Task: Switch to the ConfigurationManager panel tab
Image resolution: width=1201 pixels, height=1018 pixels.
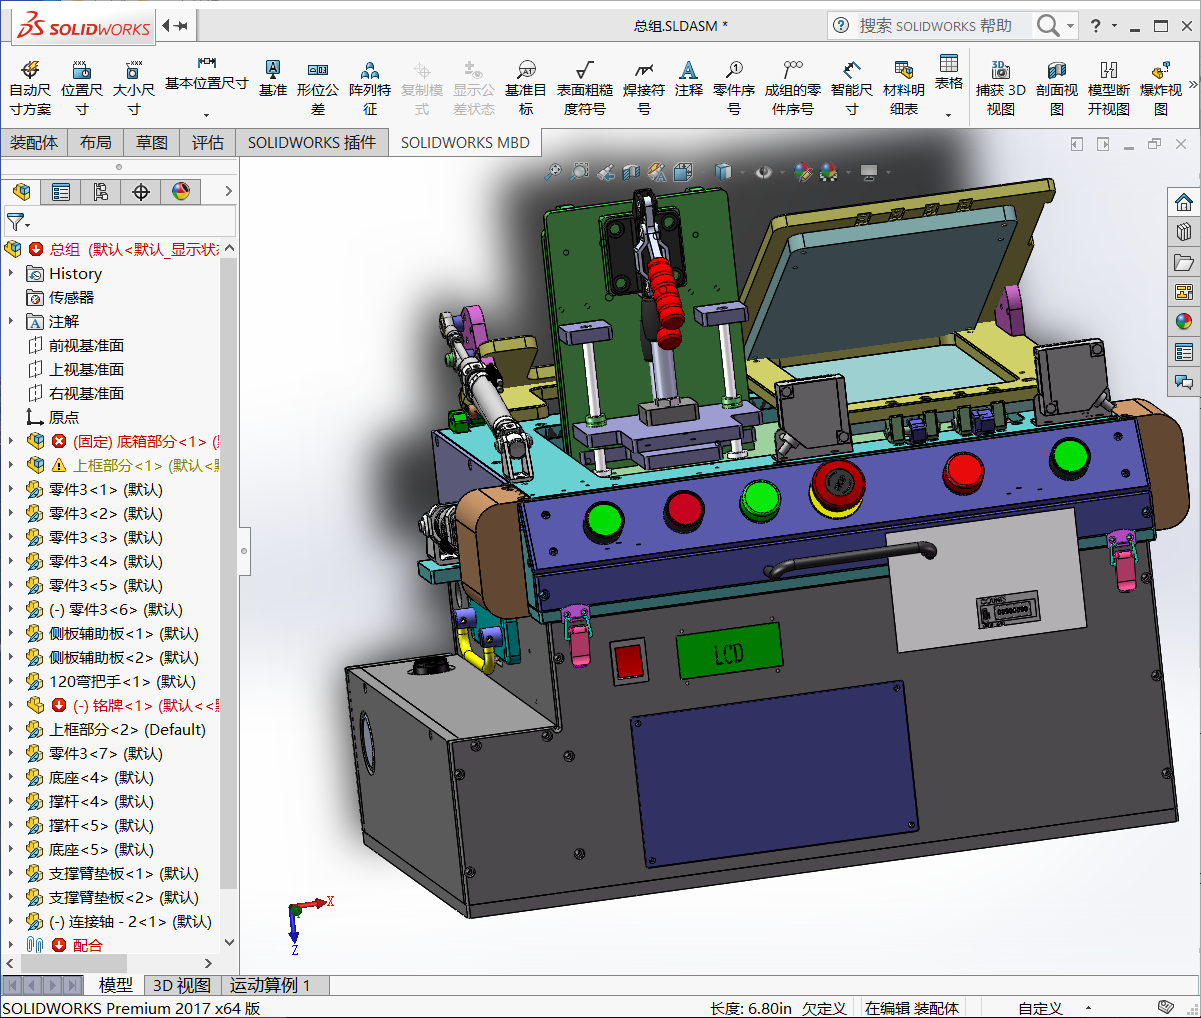Action: click(x=101, y=192)
